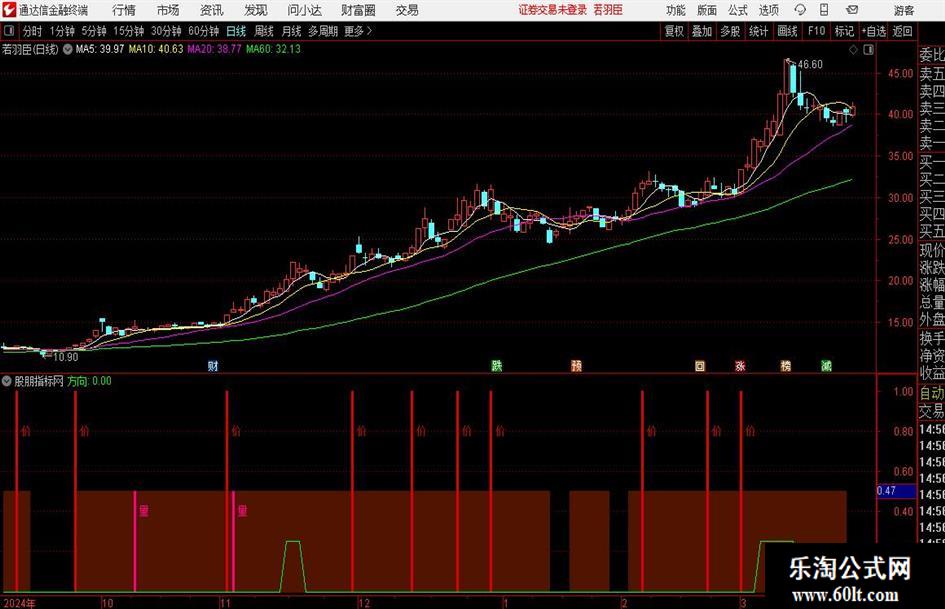Click the 方向: 0.00 indicator value
The image size is (945, 609).
coord(89,381)
